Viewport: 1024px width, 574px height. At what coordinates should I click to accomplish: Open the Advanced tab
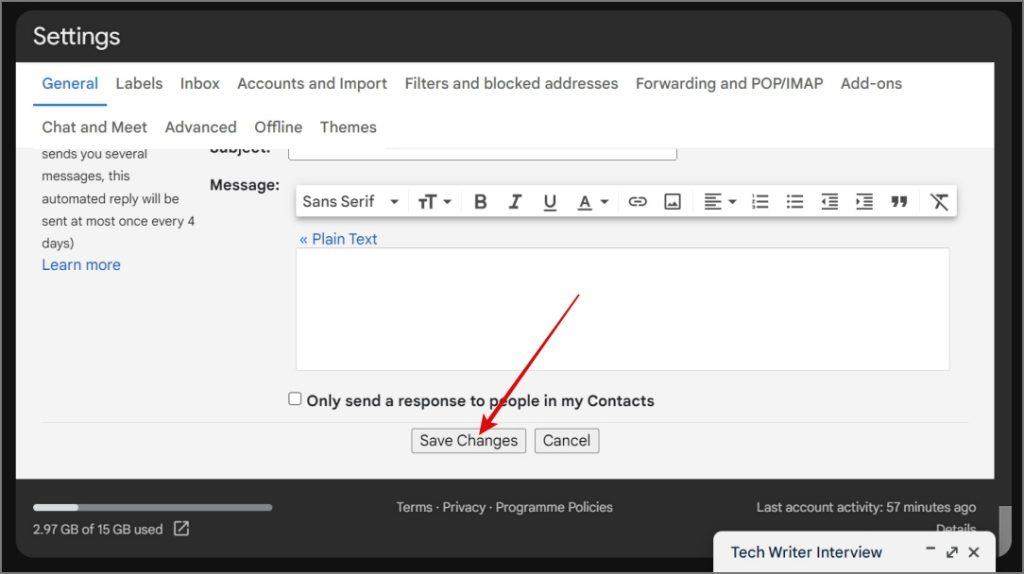200,127
